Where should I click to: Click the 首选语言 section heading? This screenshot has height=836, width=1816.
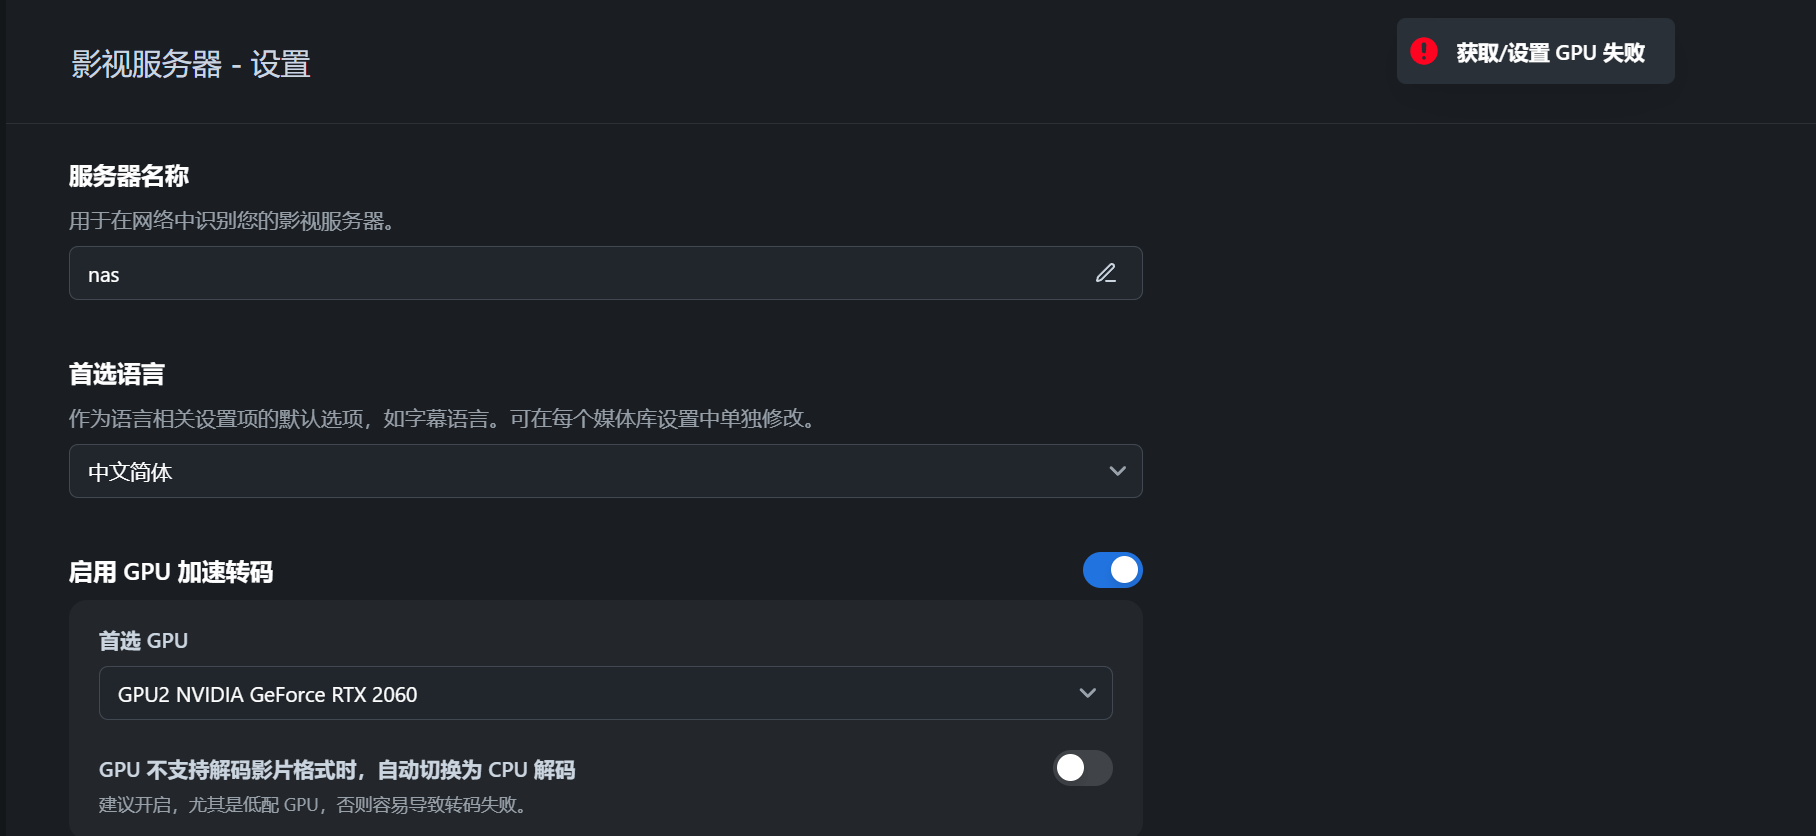pos(117,374)
